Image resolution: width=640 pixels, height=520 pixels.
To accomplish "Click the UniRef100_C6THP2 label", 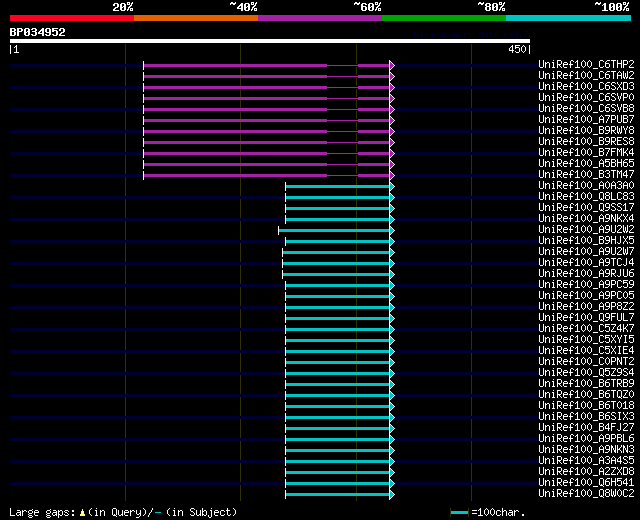I will click(x=586, y=64).
